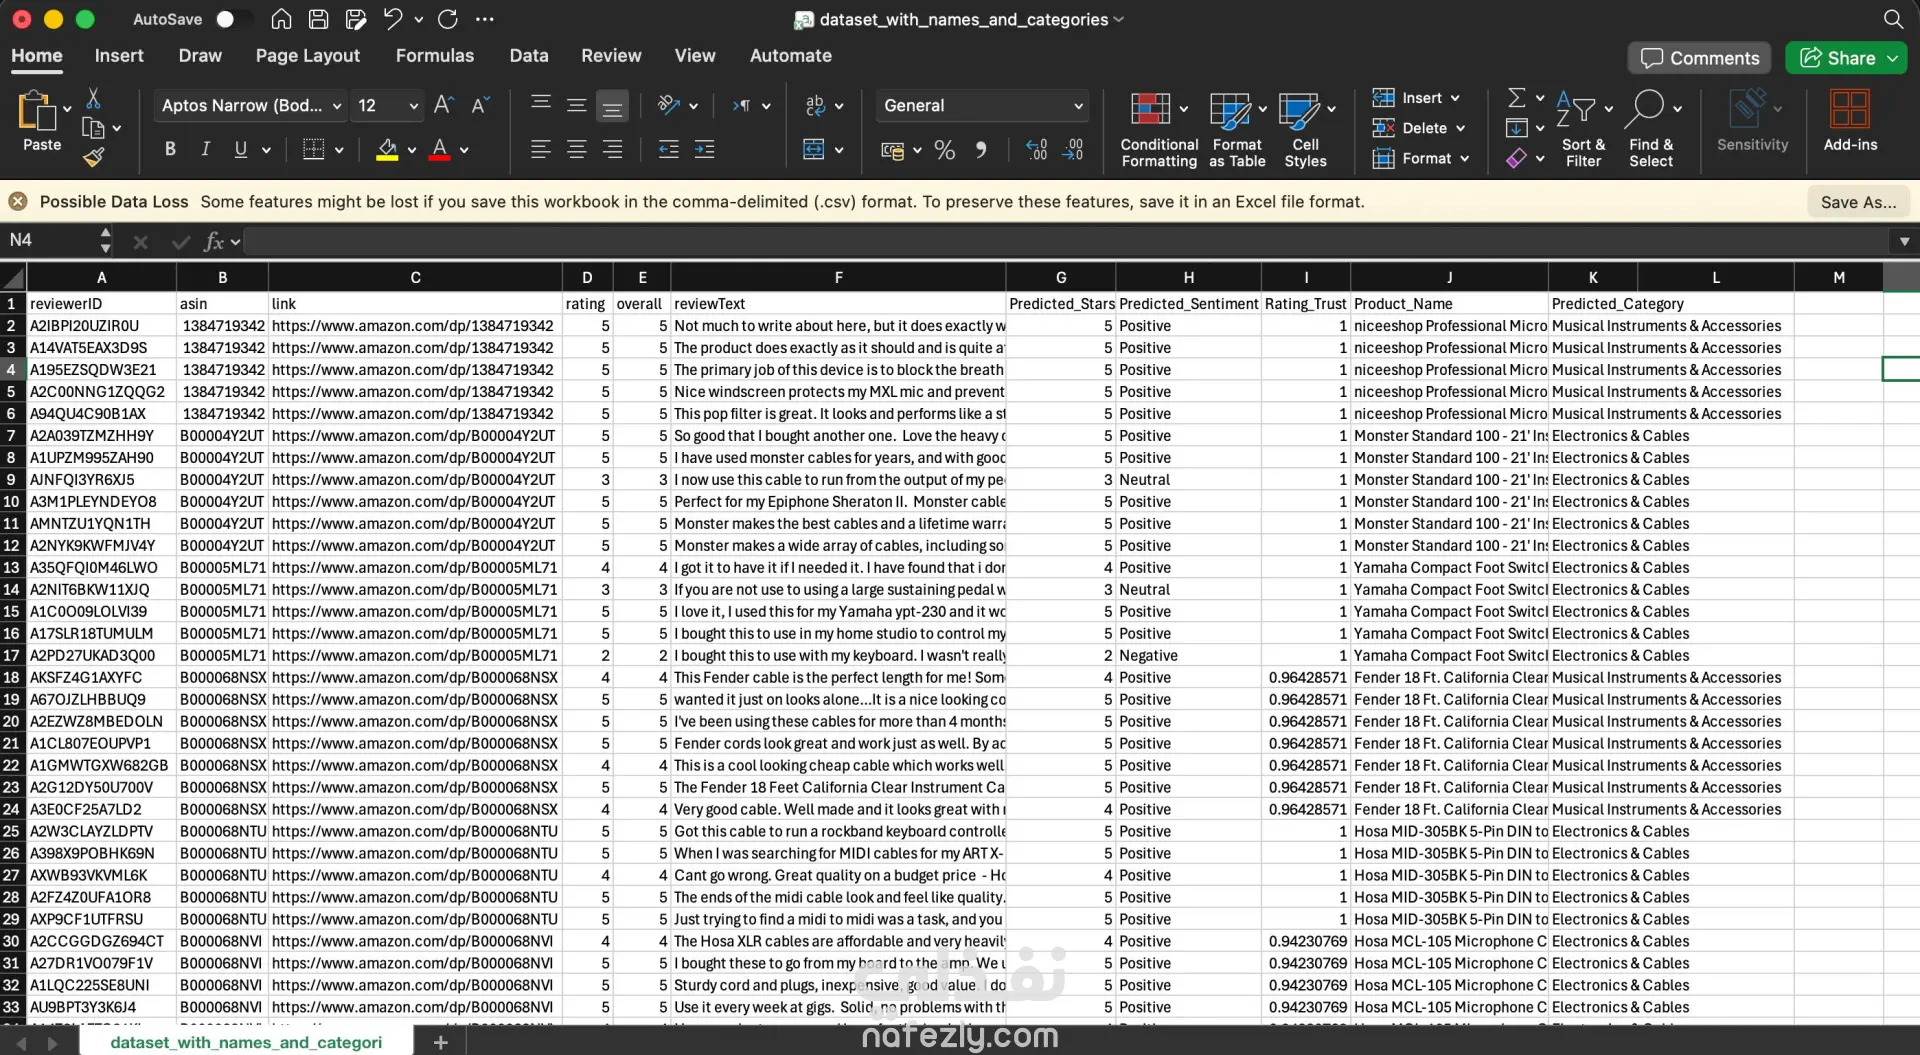Click the Save As... button
Image resolution: width=1920 pixels, height=1055 pixels.
1857,202
